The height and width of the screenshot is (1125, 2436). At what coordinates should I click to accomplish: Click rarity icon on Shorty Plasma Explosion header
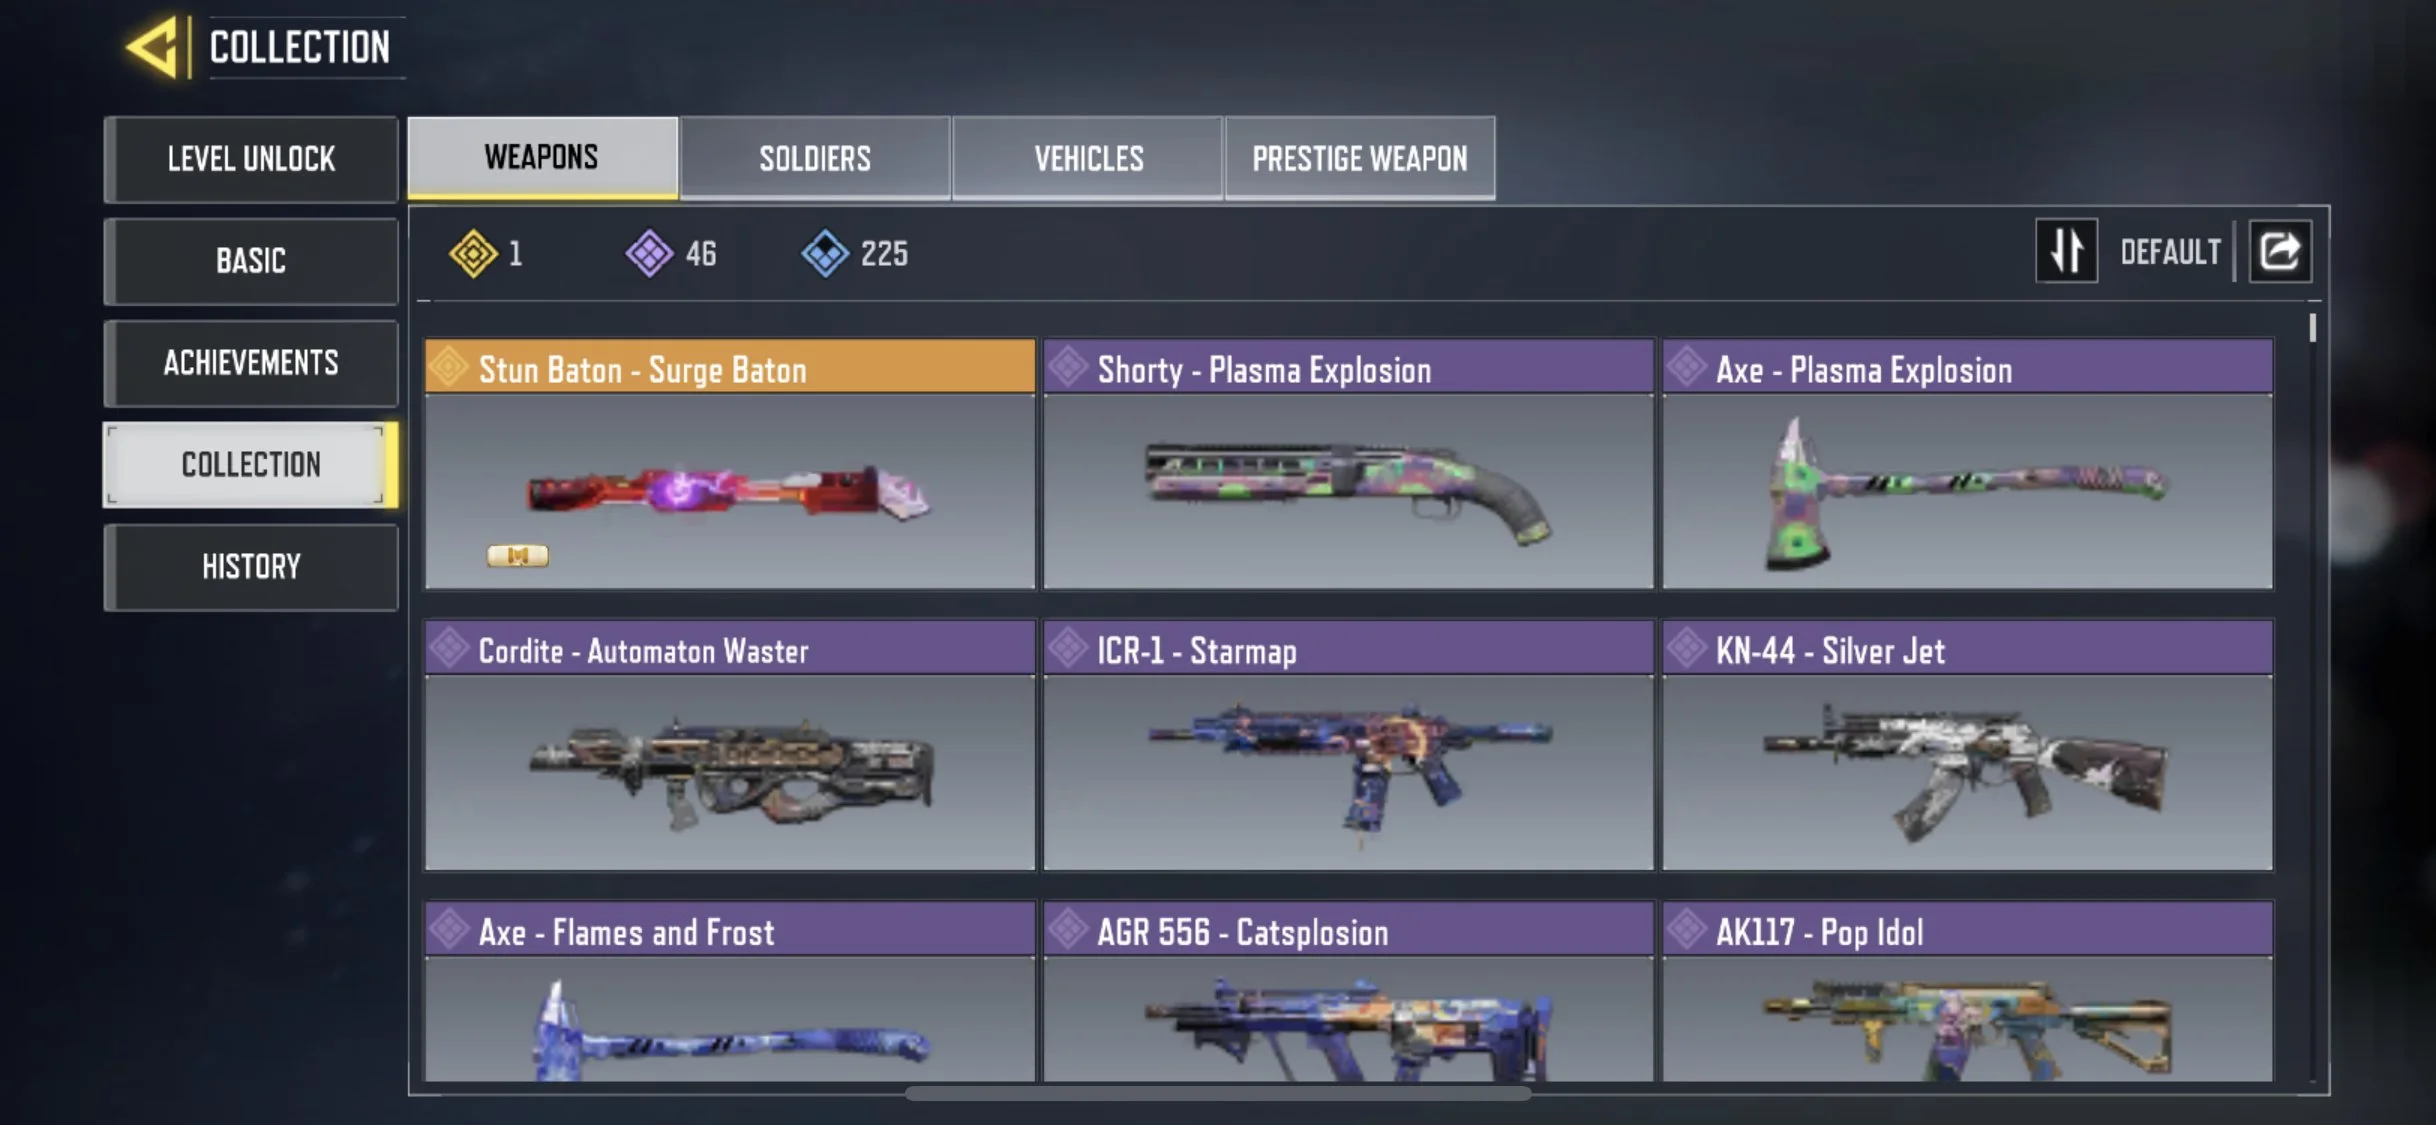point(1069,367)
